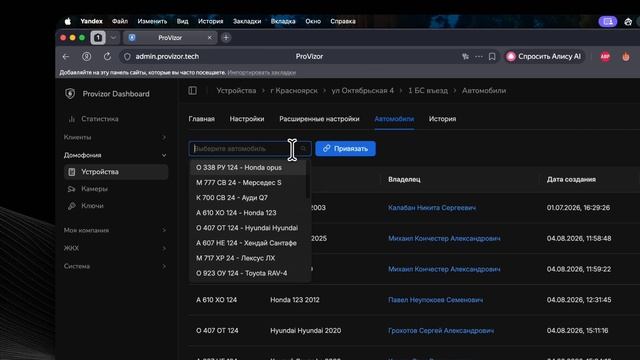Screen dimensions: 640x360
Task: Open the address bar more options
Action: pyautogui.click(x=479, y=57)
